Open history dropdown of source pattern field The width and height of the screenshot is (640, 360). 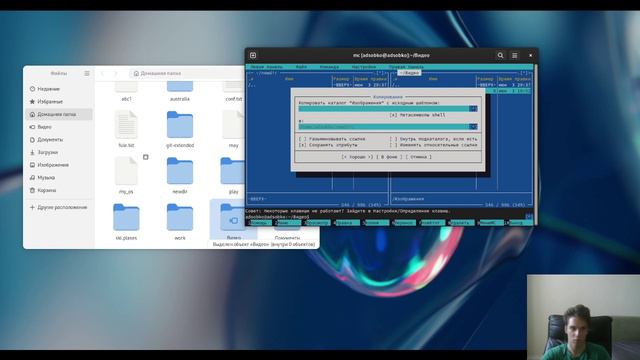(473, 109)
